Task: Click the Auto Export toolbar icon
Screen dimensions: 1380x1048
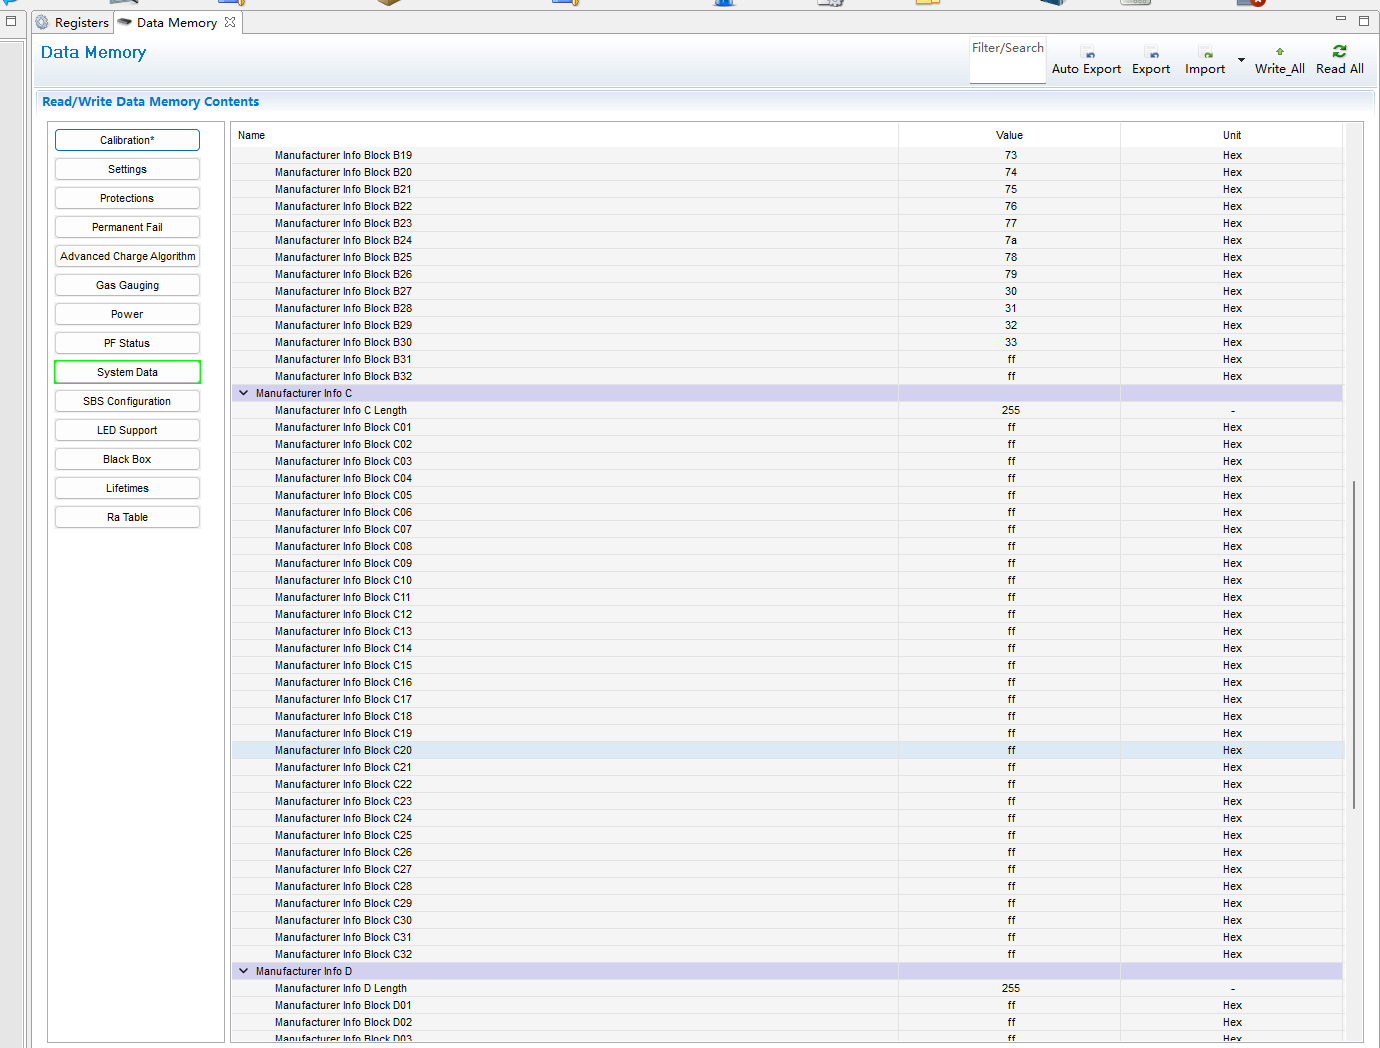Action: [x=1089, y=54]
